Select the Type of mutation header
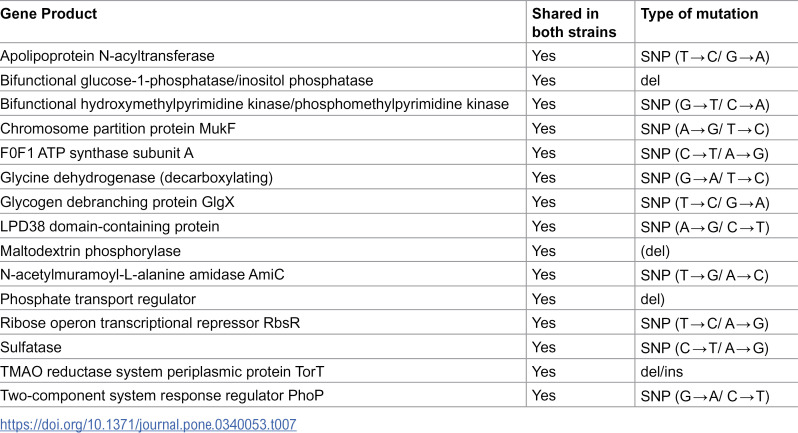 tap(699, 14)
